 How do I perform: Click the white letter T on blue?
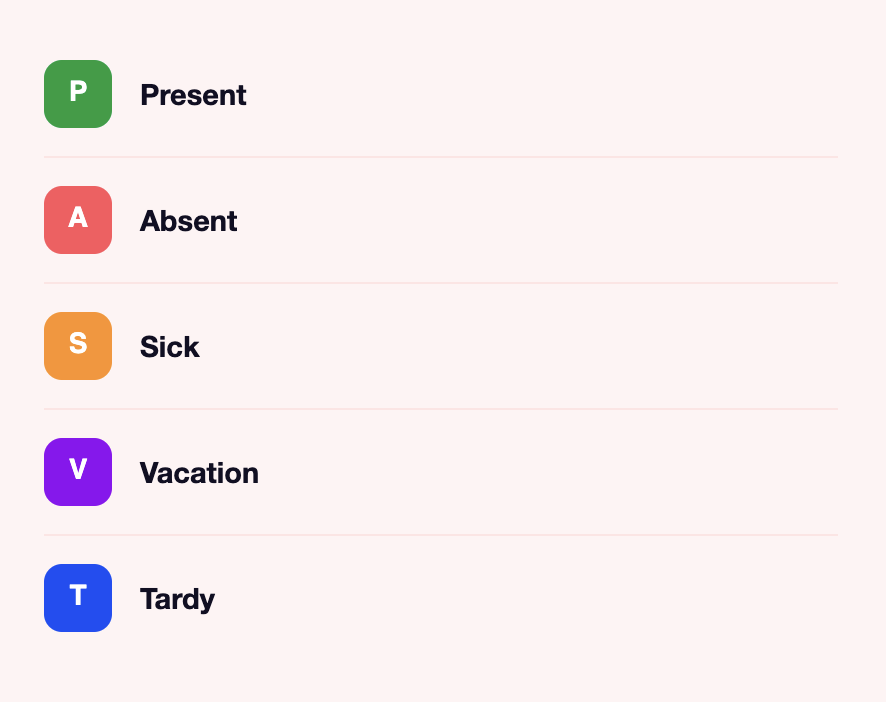click(78, 595)
